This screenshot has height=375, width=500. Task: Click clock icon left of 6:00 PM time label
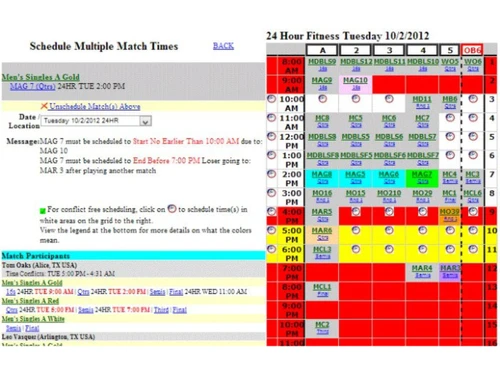[x=272, y=249]
